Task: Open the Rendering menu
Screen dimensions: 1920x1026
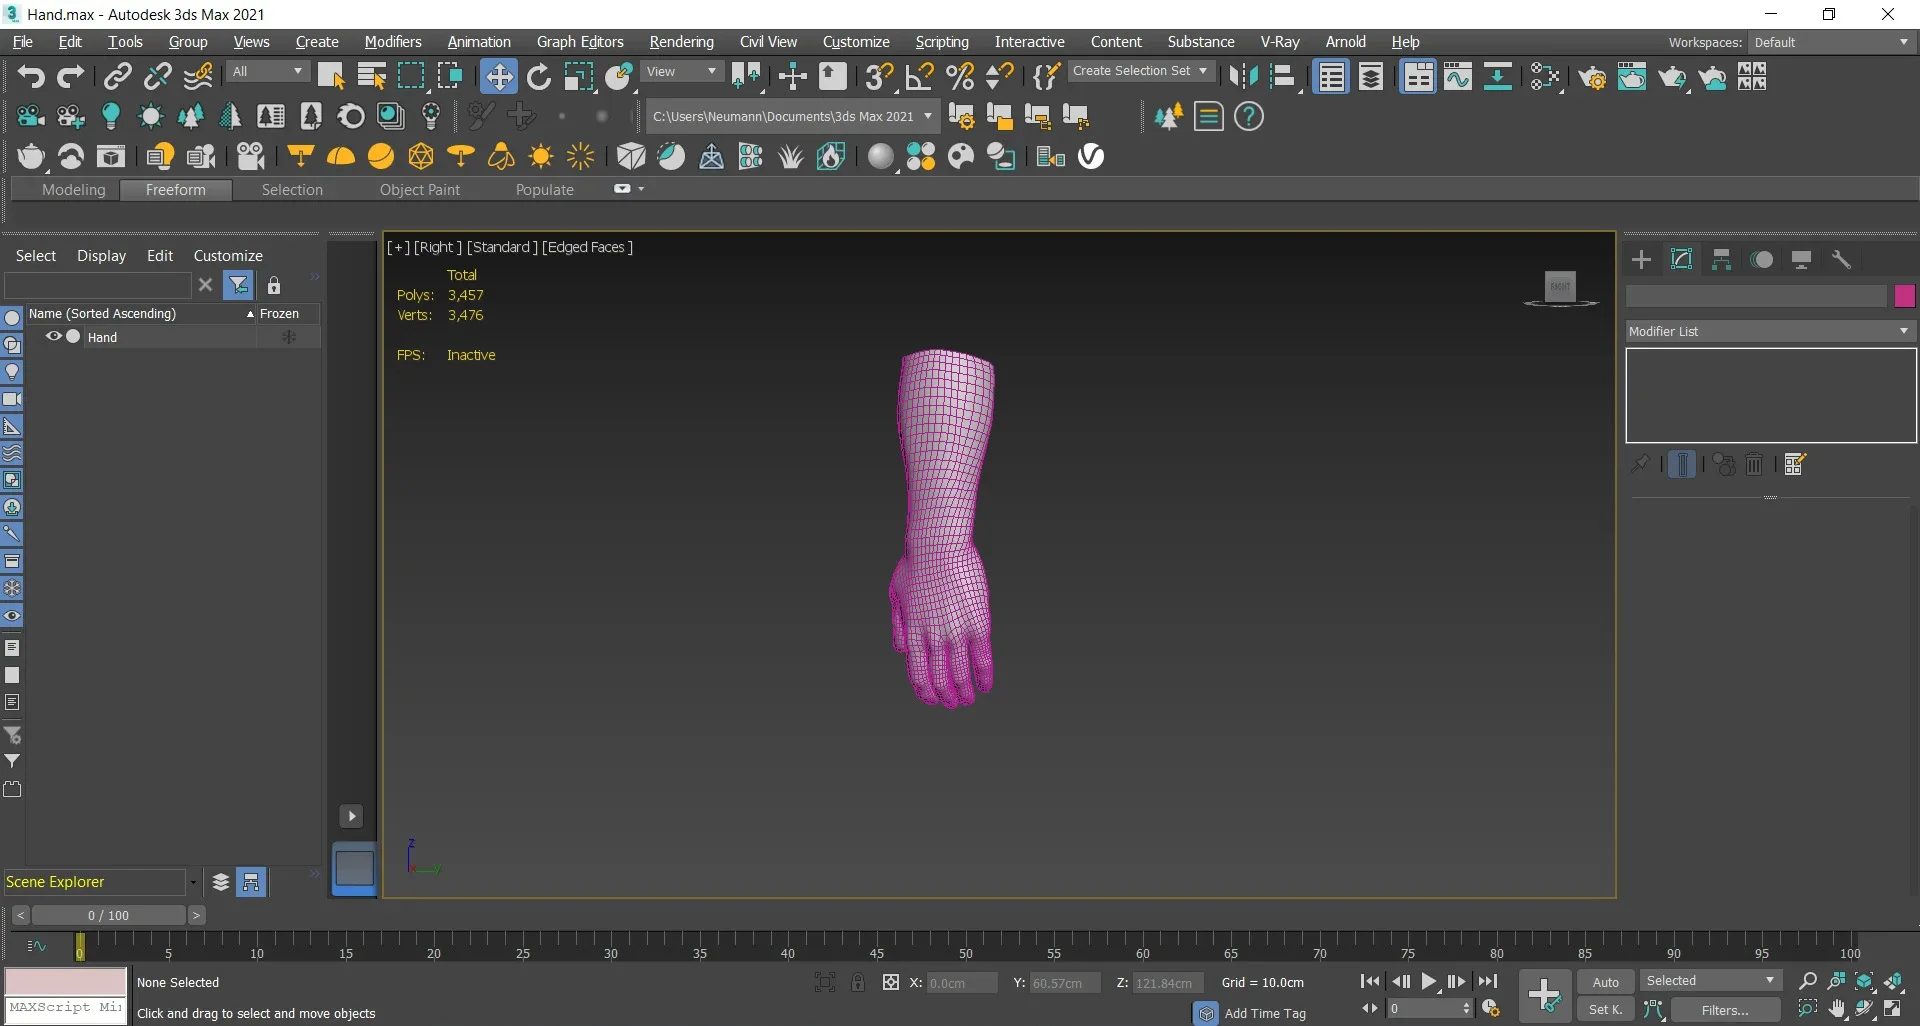Action: 681,42
